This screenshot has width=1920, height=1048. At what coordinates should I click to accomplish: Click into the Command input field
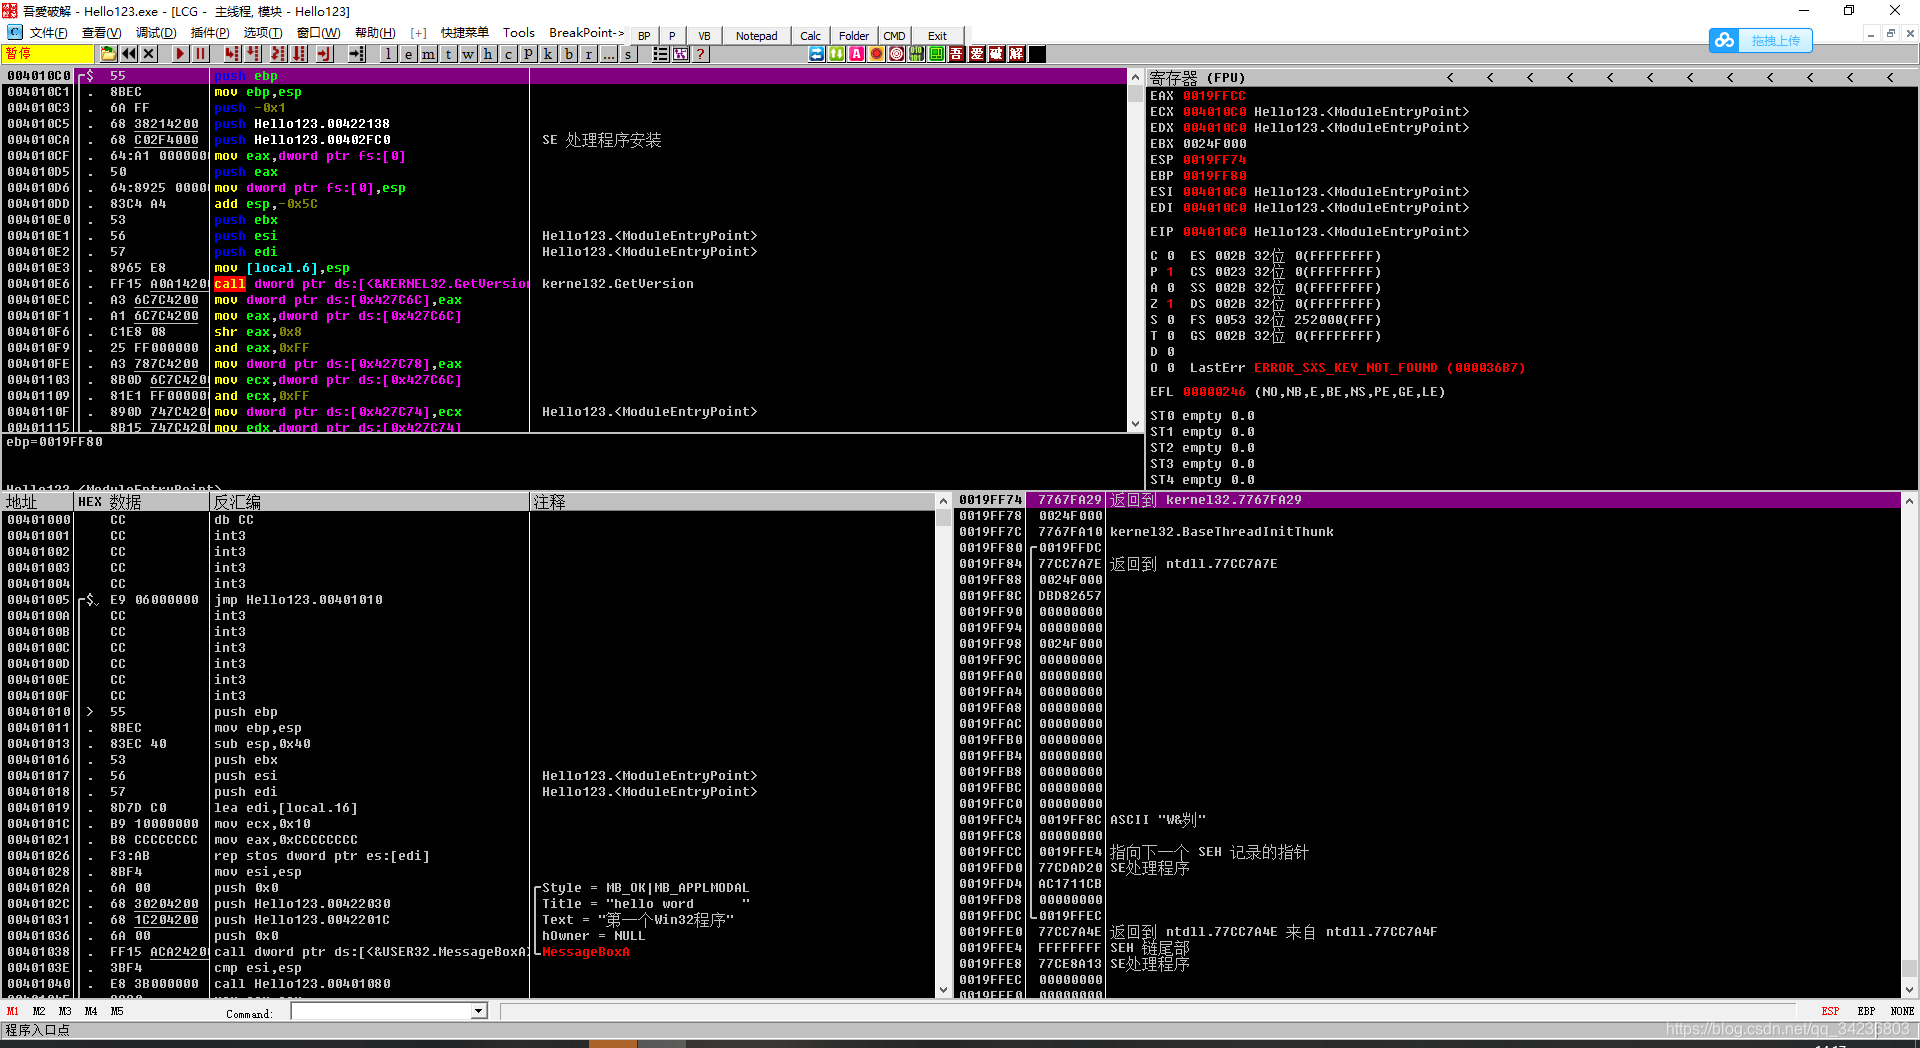(381, 1011)
